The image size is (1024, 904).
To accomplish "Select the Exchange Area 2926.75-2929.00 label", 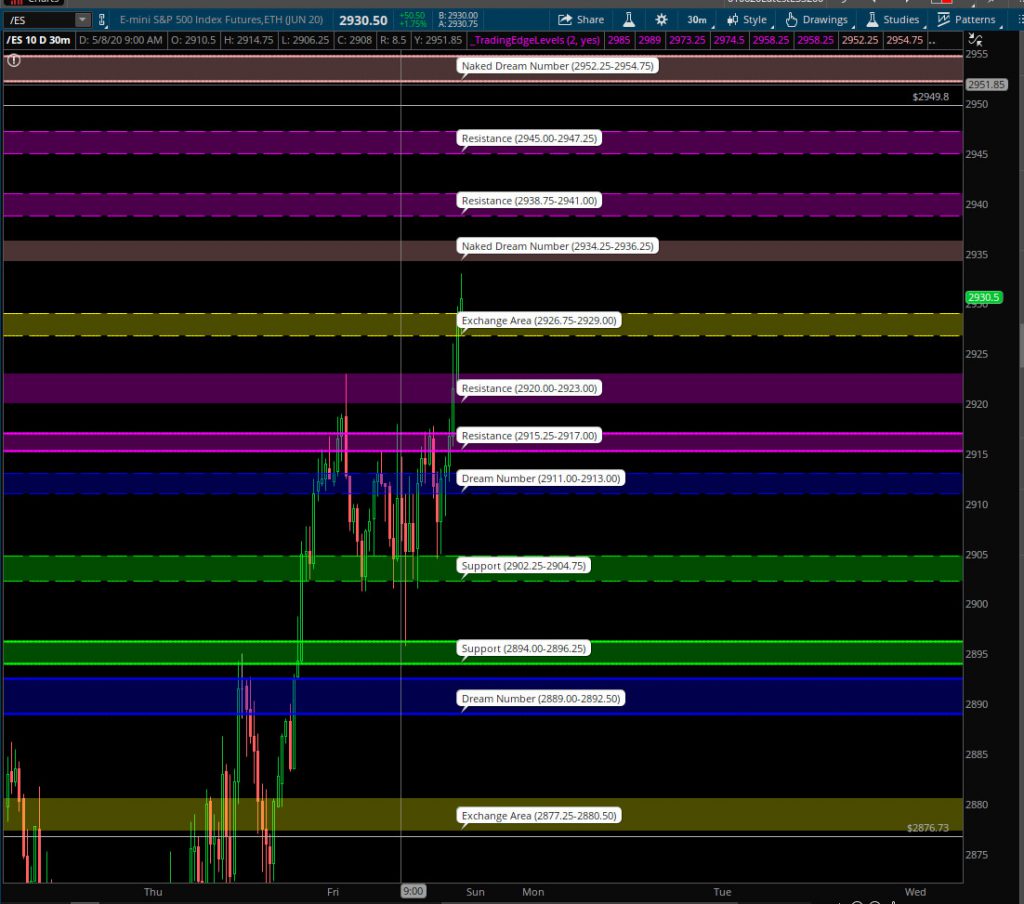I will 540,321.
